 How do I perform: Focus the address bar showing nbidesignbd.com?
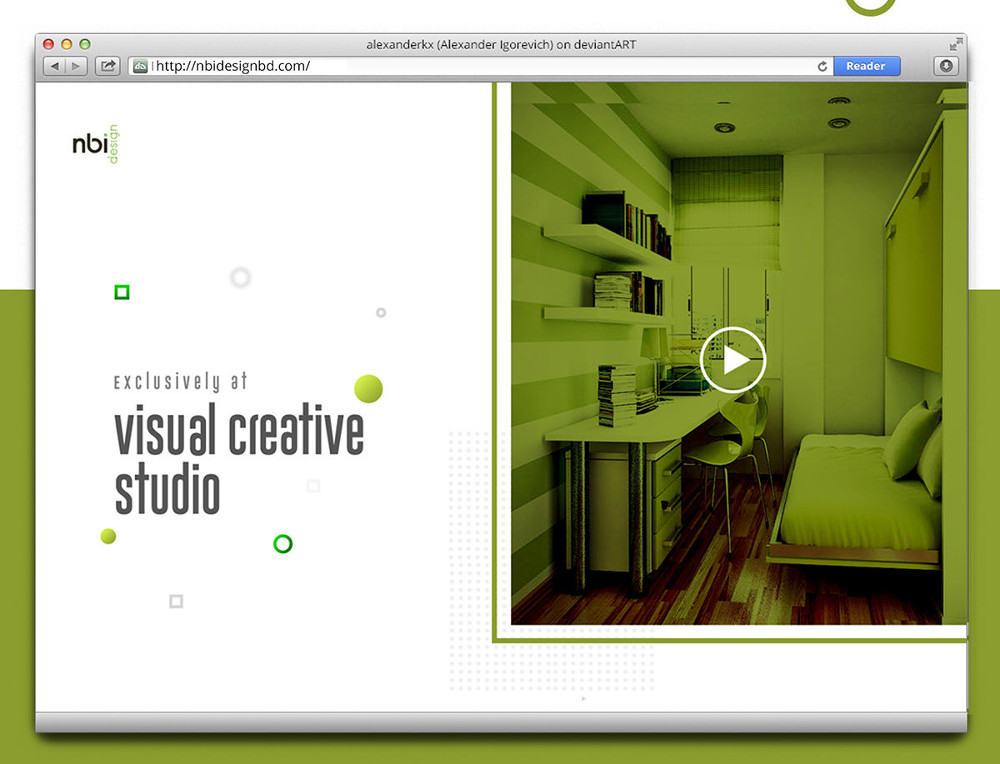point(481,66)
